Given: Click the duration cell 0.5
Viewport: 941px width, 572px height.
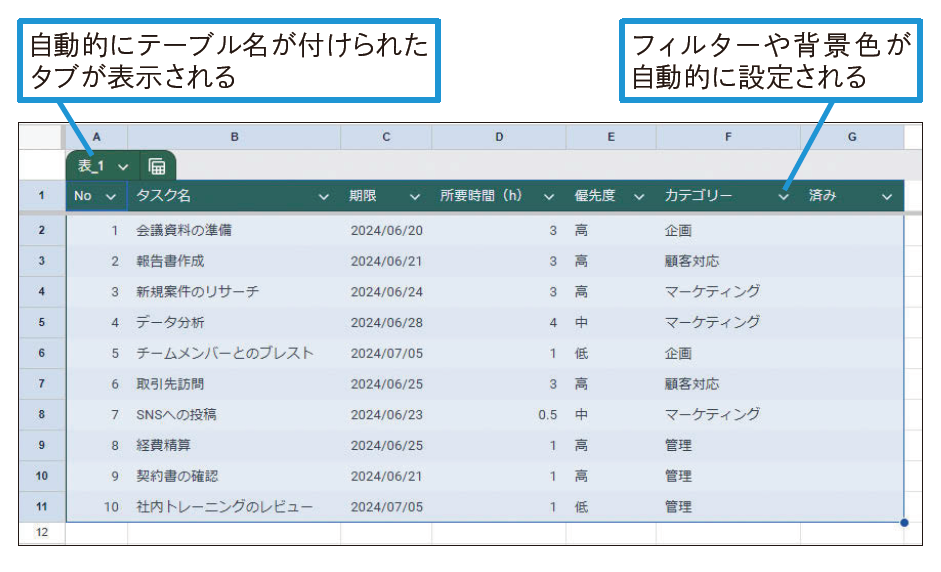Looking at the screenshot, I should coord(499,415).
